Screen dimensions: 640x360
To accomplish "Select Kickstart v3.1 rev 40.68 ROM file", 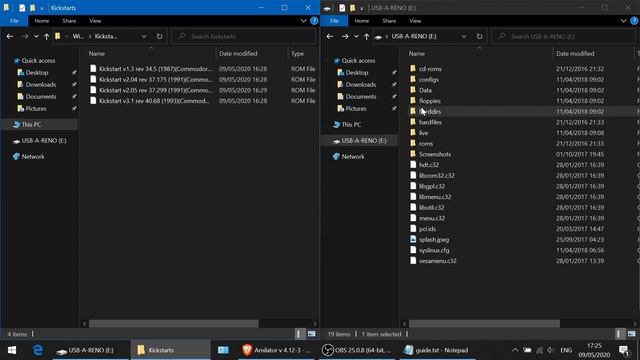I will [x=154, y=101].
